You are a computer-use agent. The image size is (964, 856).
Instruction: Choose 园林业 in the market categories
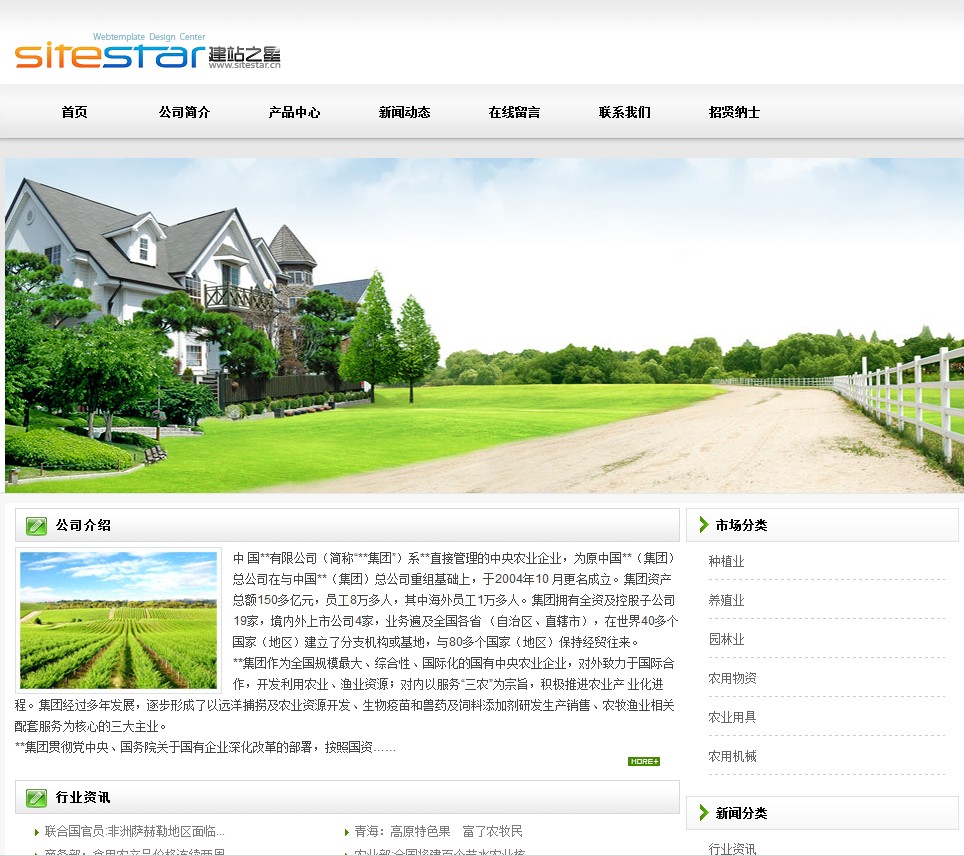pos(726,639)
